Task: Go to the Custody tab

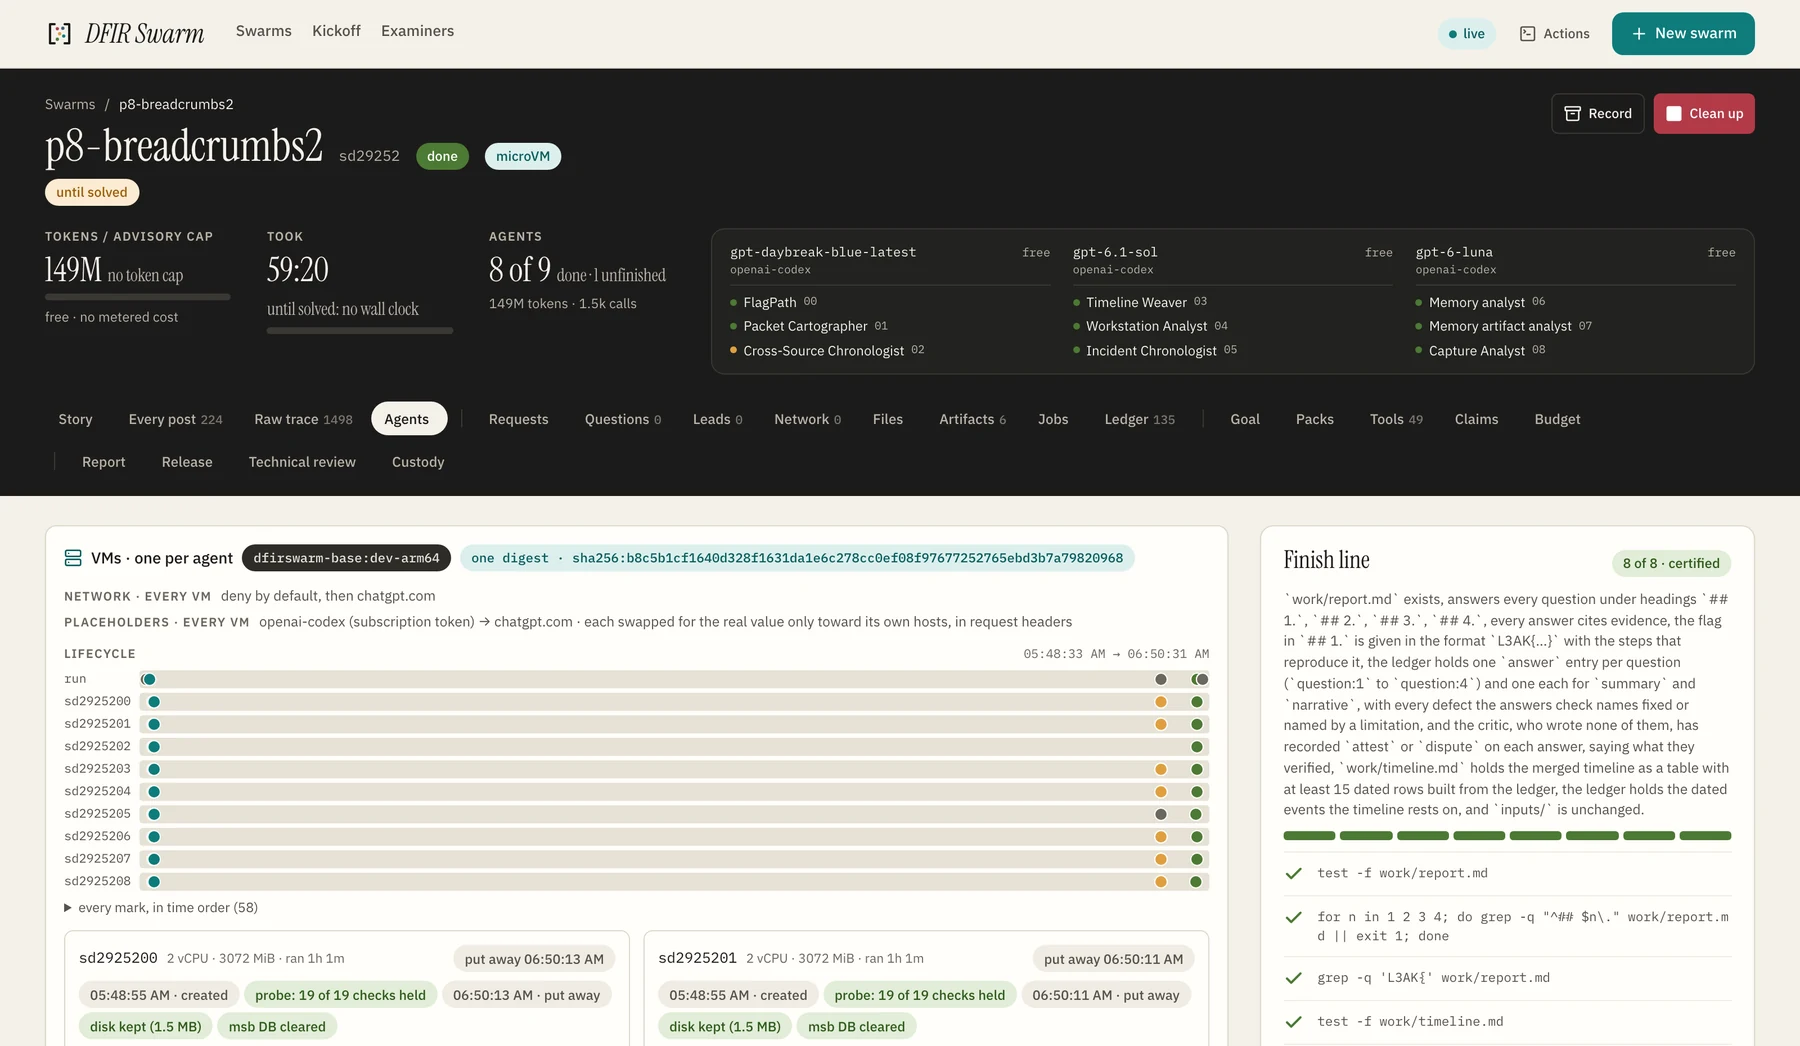Action: click(418, 462)
